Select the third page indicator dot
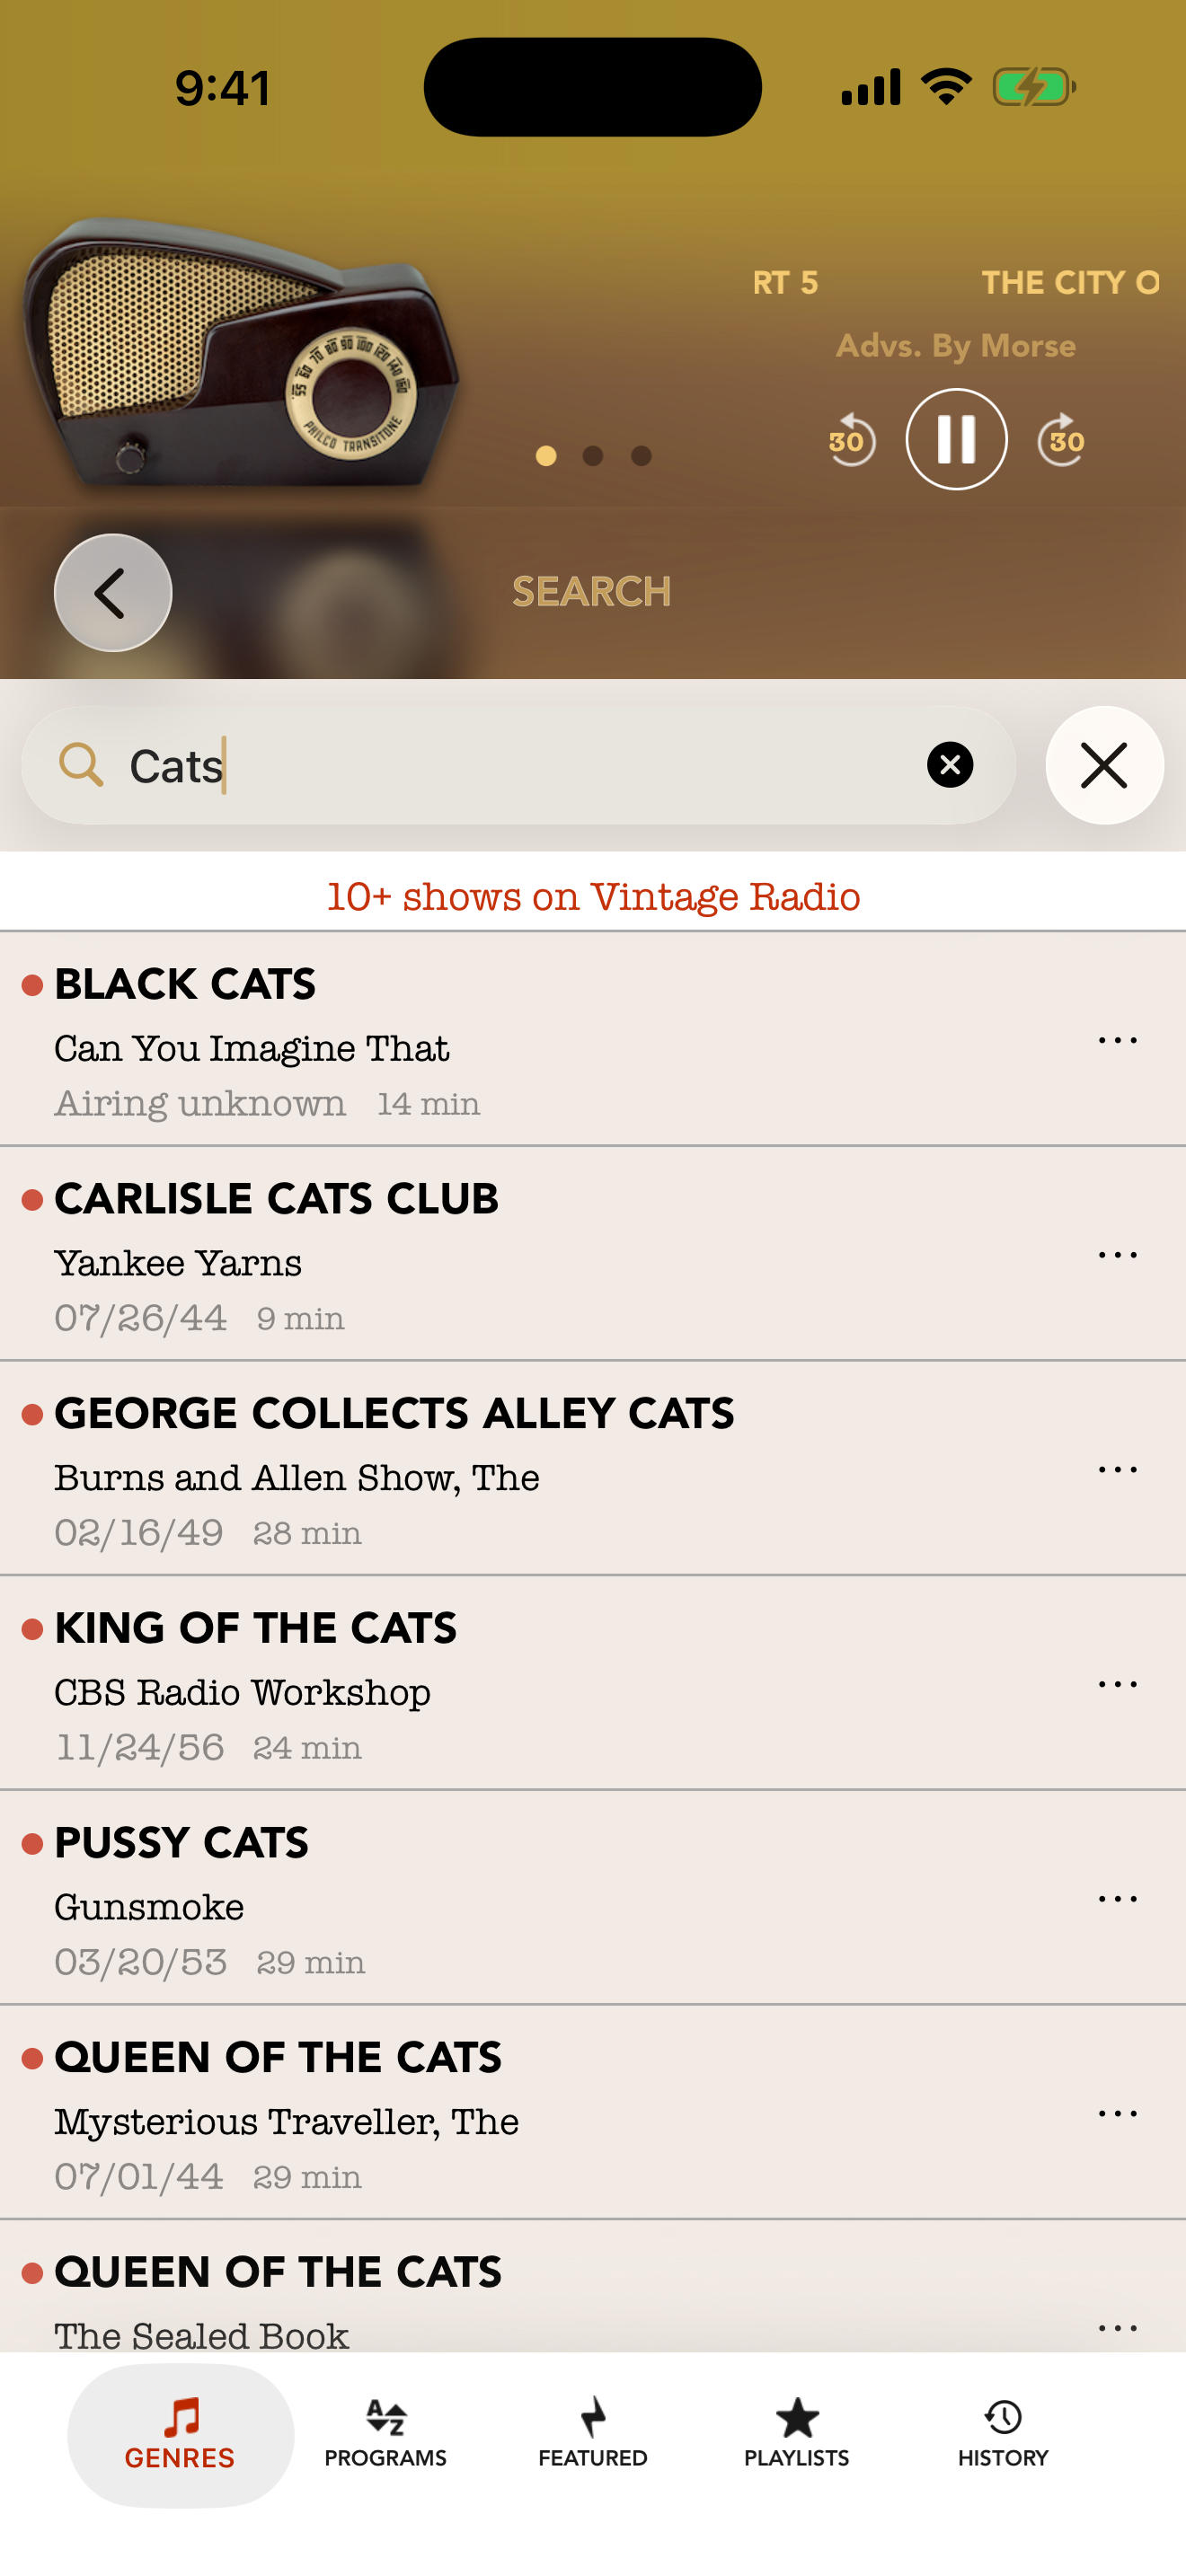This screenshot has height=2576, width=1186. pos(641,456)
